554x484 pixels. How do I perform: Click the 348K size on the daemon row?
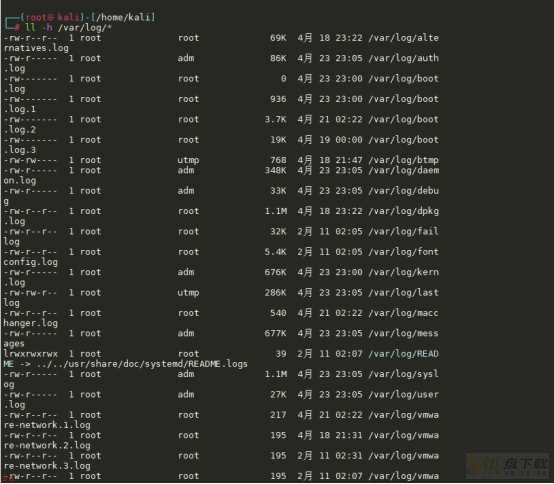276,170
